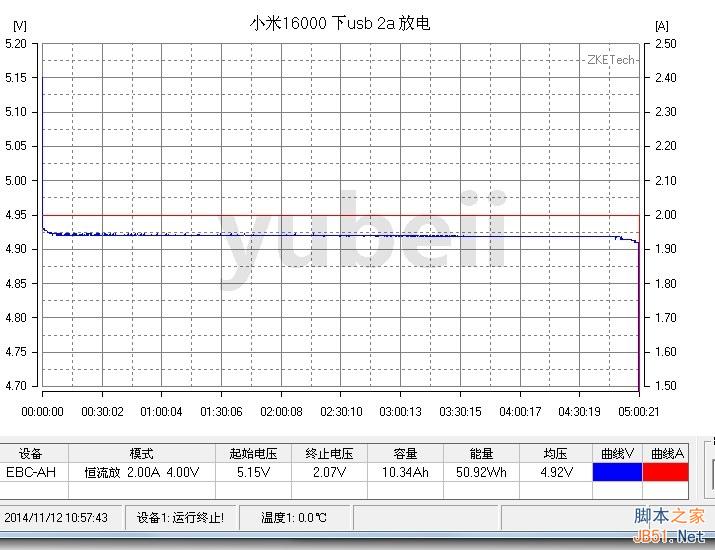
Task: Click the [V] axis unit label
Action: [x=20, y=26]
